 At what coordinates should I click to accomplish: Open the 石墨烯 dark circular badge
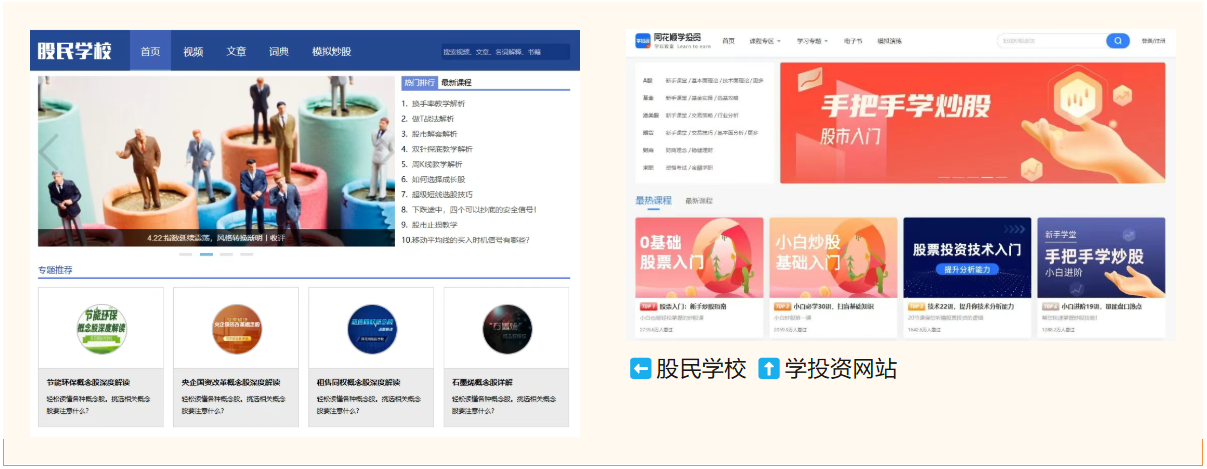(506, 329)
